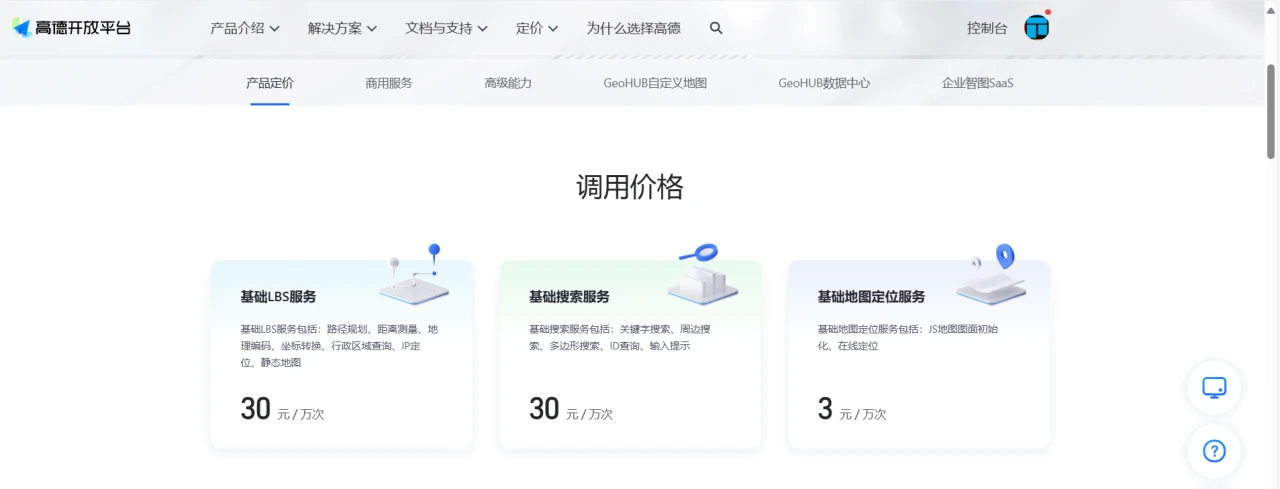Click the 调用价格 heading

click(630, 187)
